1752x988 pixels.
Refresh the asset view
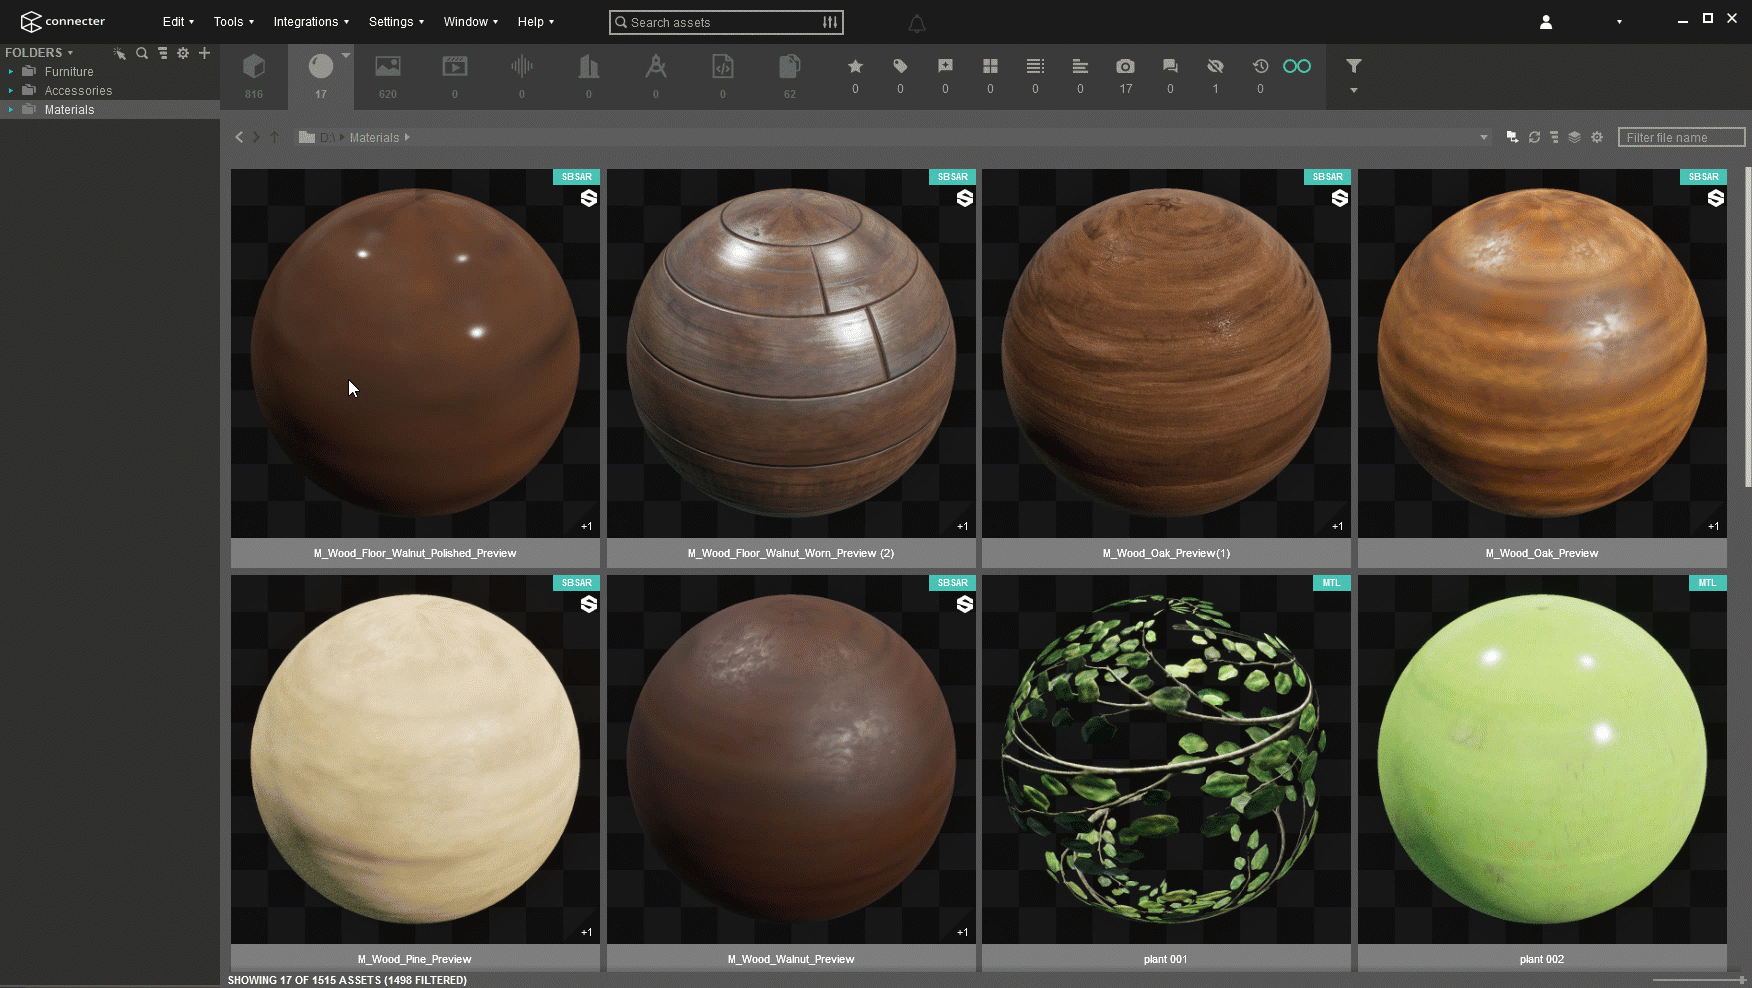1534,137
